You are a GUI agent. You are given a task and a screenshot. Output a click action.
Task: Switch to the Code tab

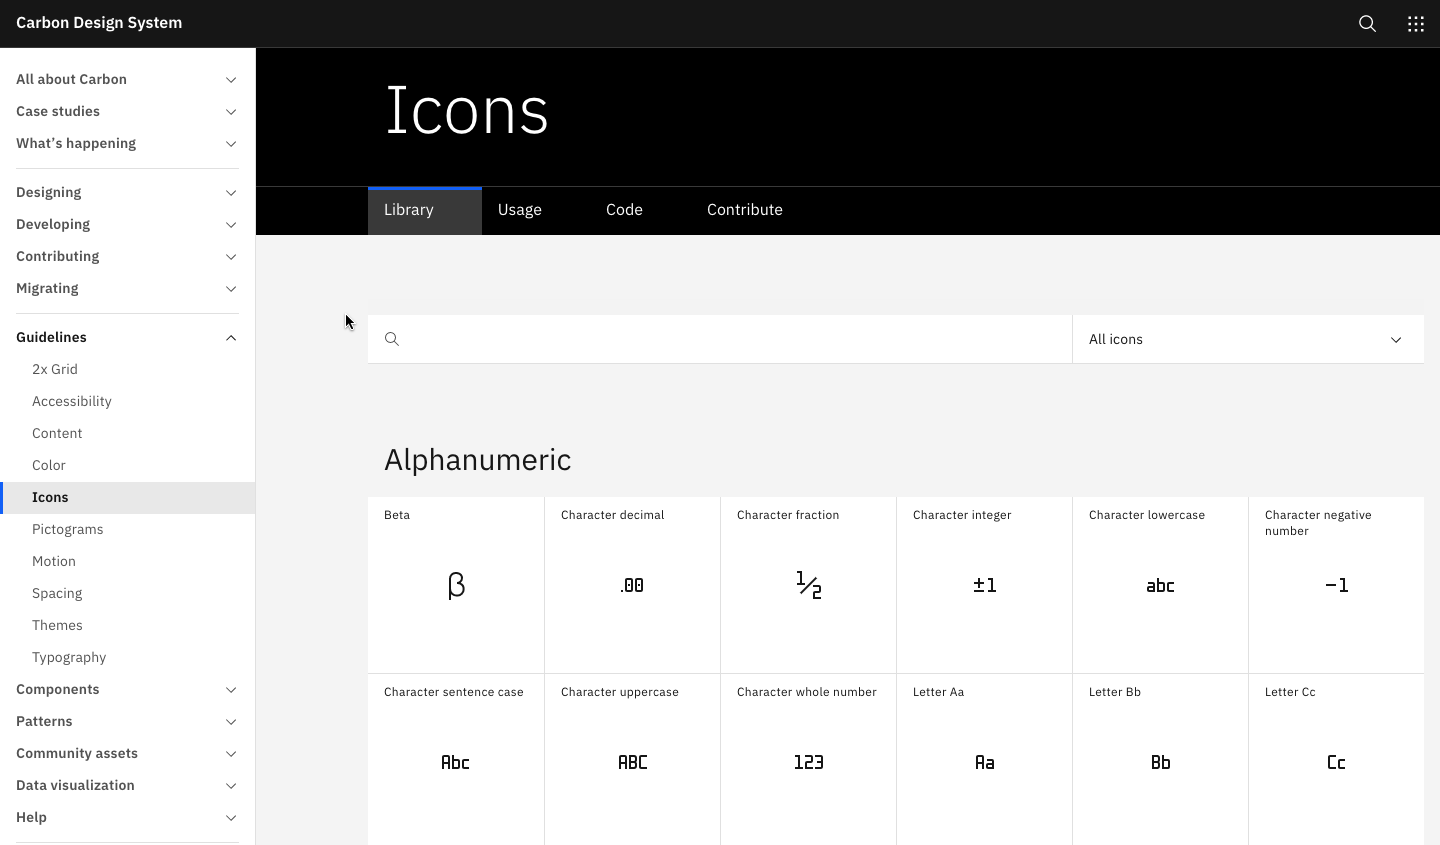[624, 209]
